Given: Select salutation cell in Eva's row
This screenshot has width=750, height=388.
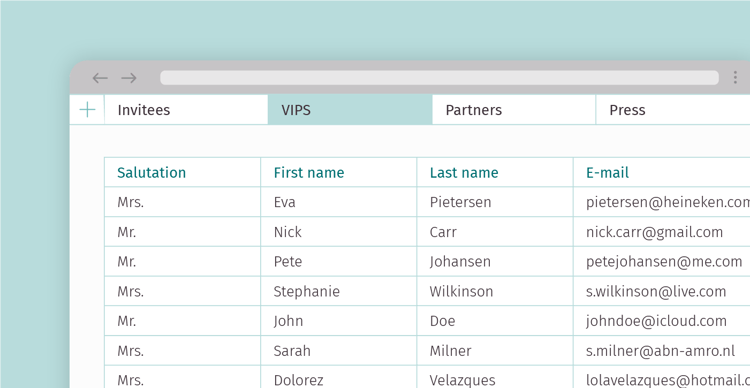Looking at the screenshot, I should pyautogui.click(x=183, y=202).
